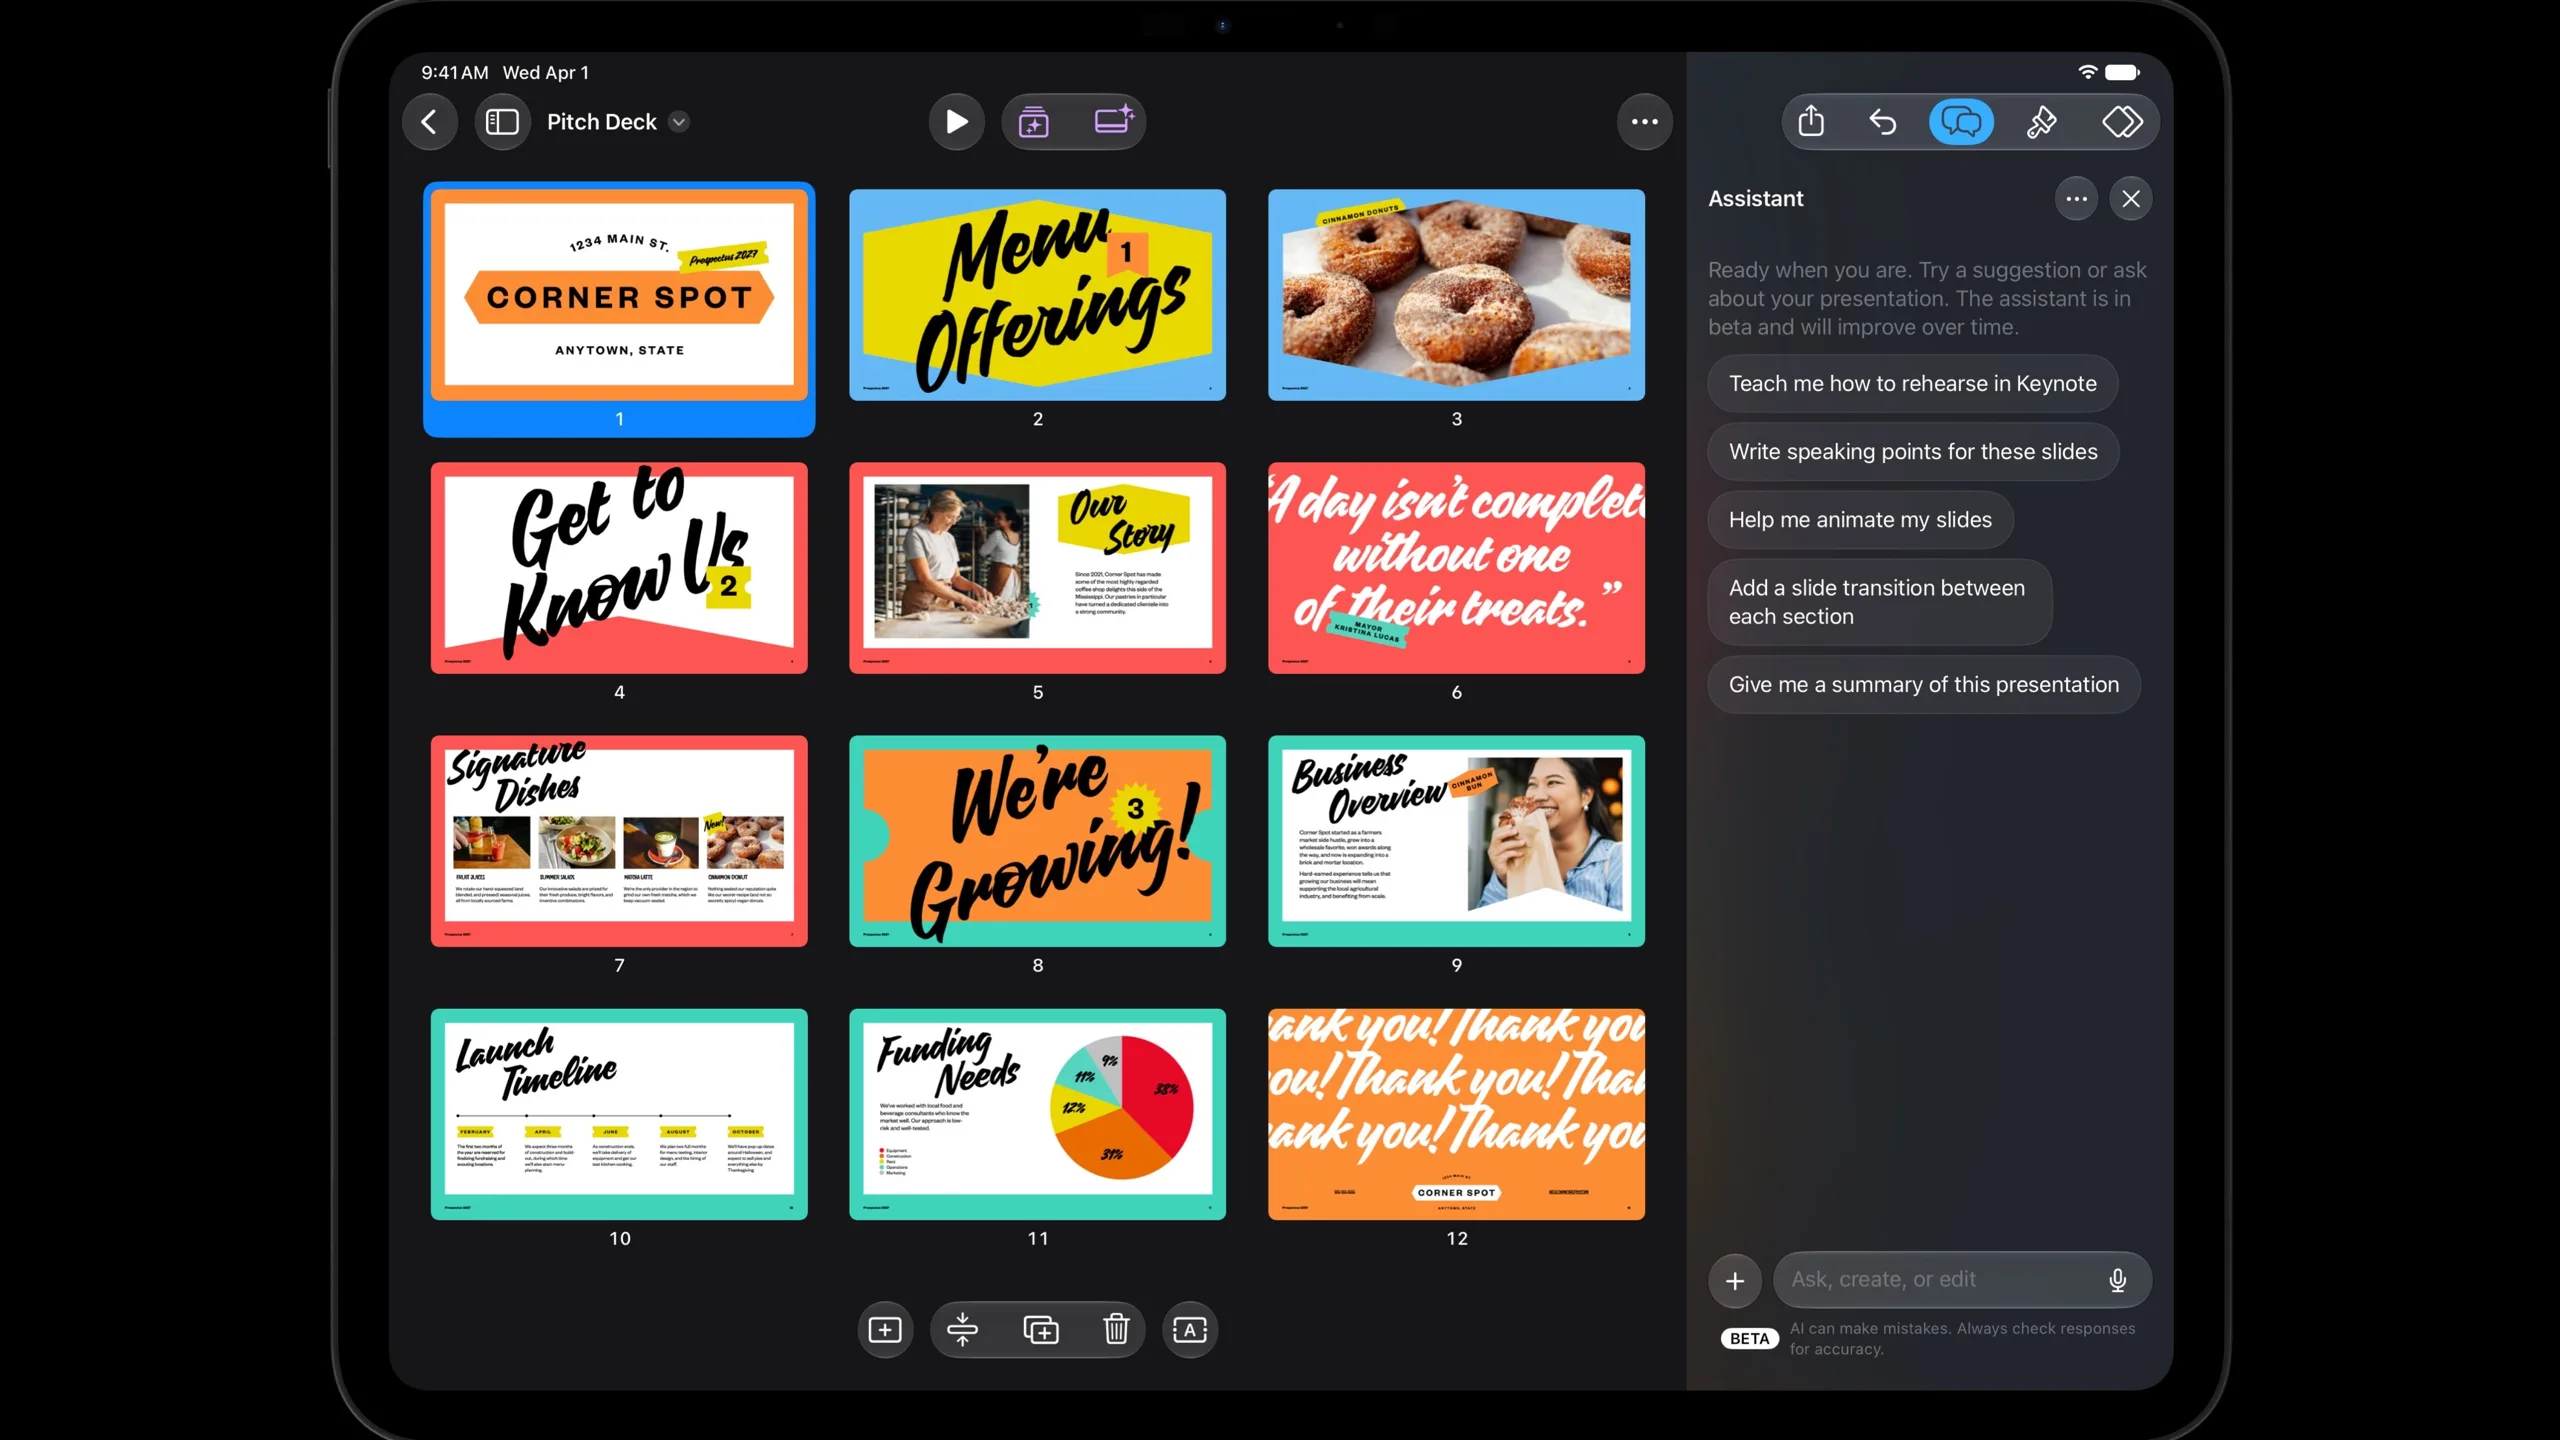The height and width of the screenshot is (1440, 2560).
Task: Tap the Share icon
Action: [1811, 122]
